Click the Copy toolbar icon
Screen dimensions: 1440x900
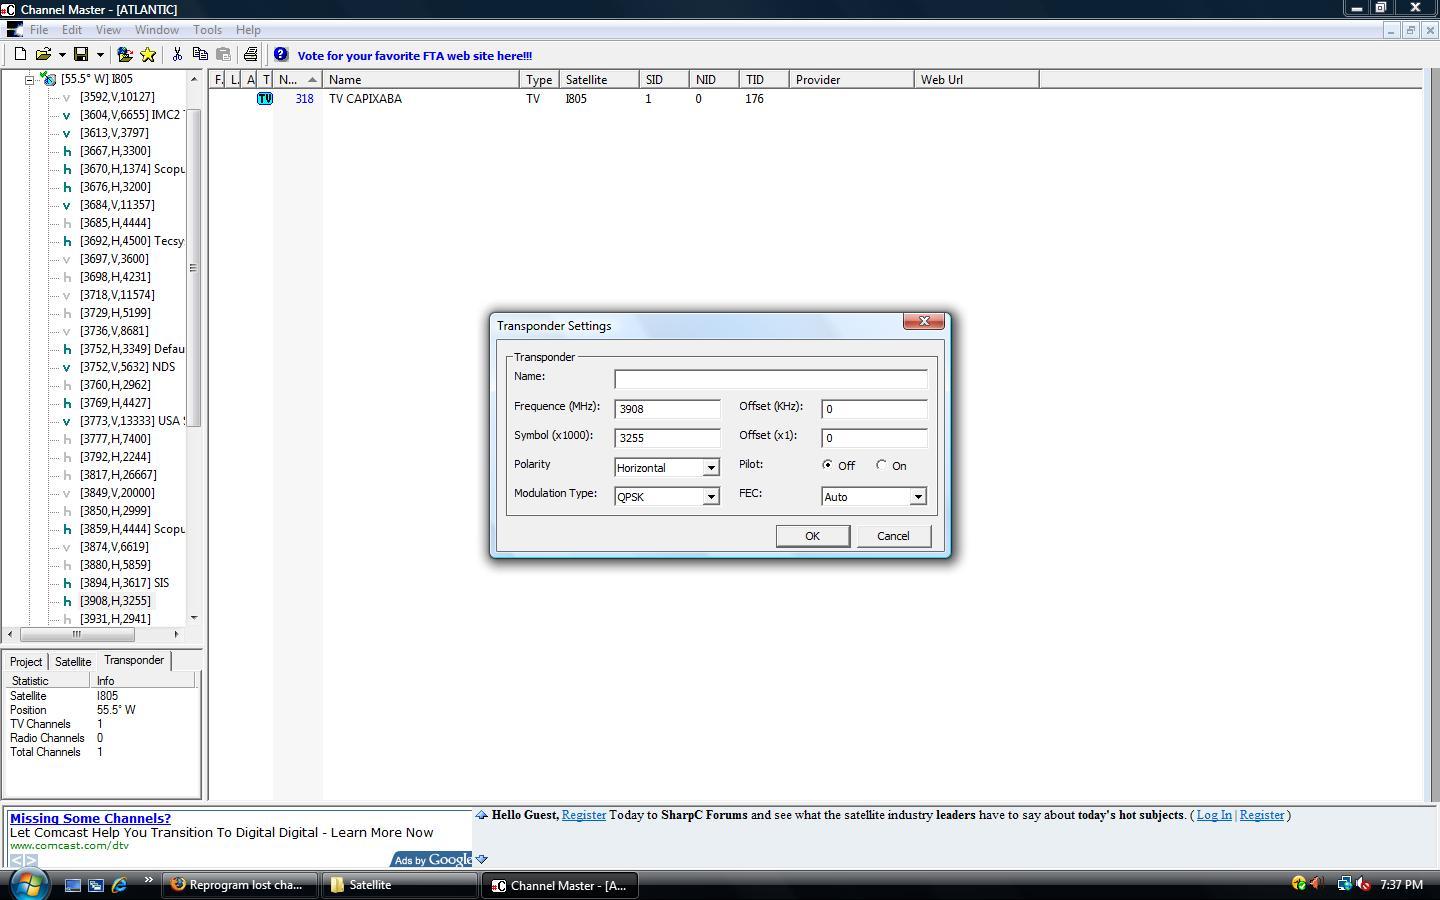point(200,54)
